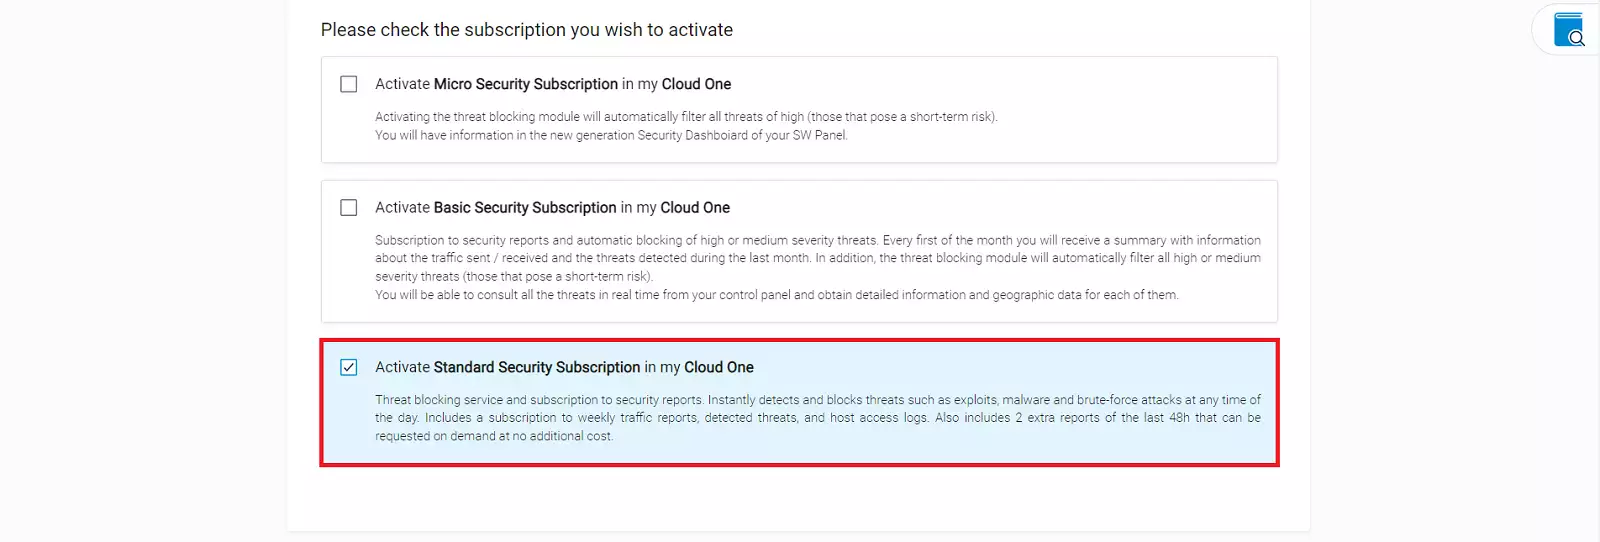Click Cloud One in the Standard subscription row
The image size is (1600, 542).
[719, 368]
